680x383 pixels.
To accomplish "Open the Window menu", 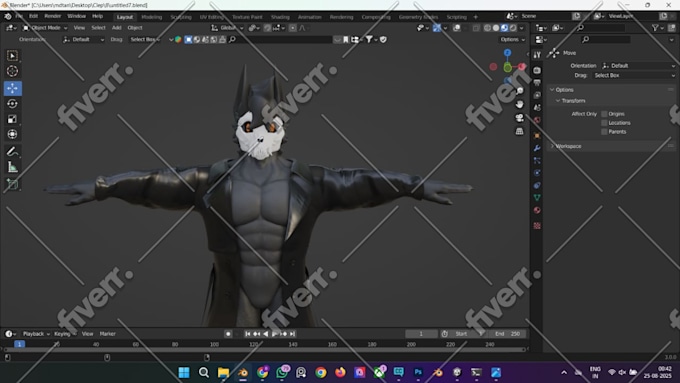I will 76,16.
